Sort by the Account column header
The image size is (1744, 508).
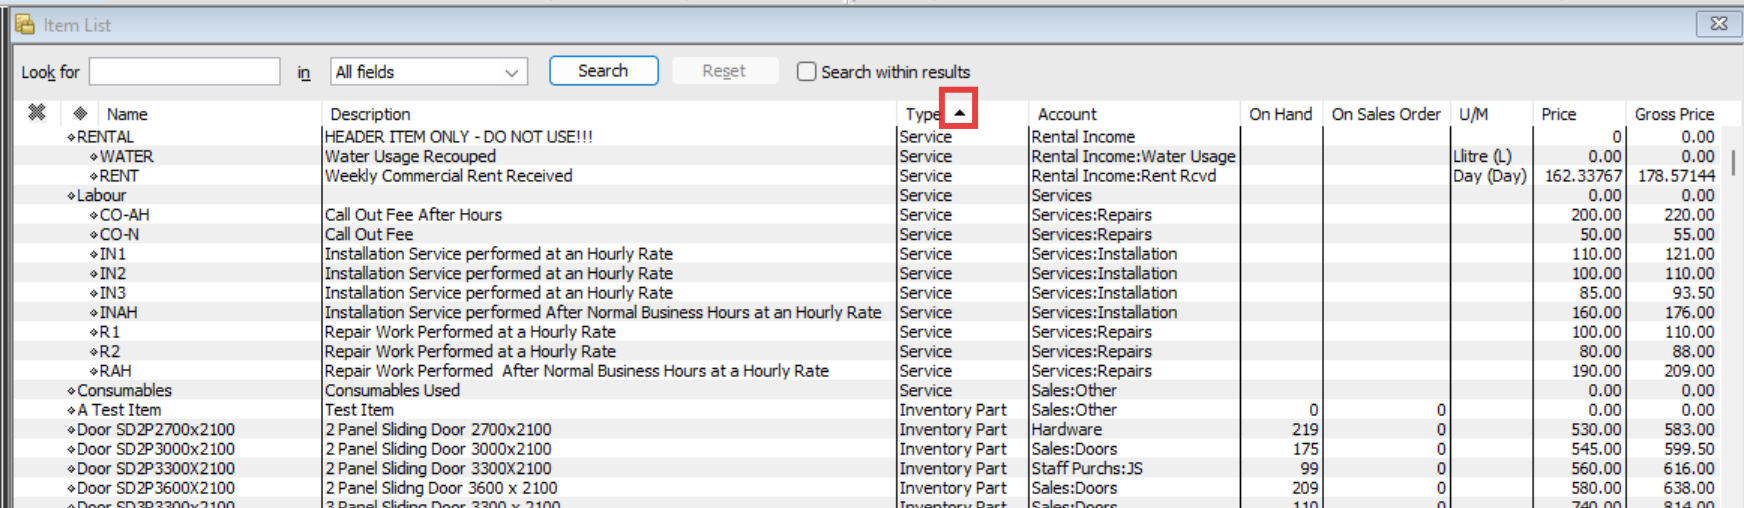point(1067,114)
